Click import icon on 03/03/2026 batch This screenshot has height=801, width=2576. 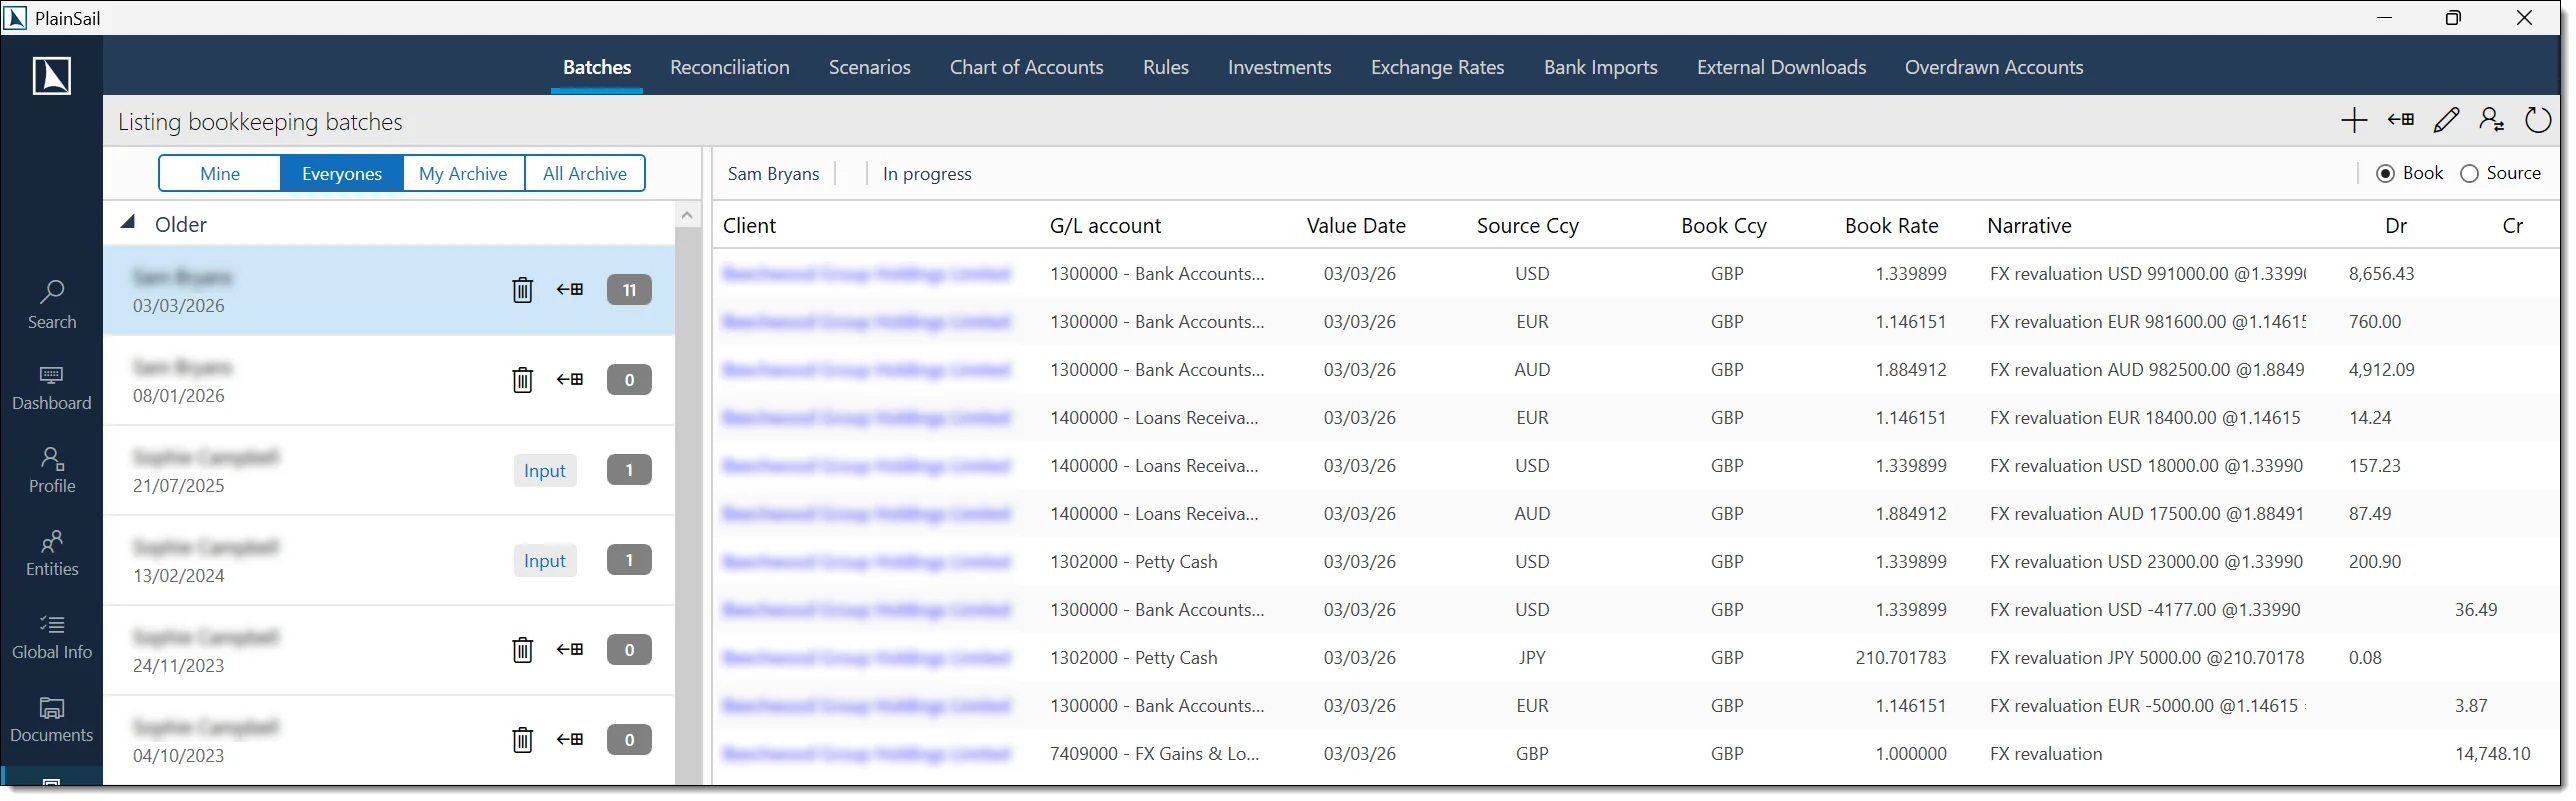[x=570, y=290]
